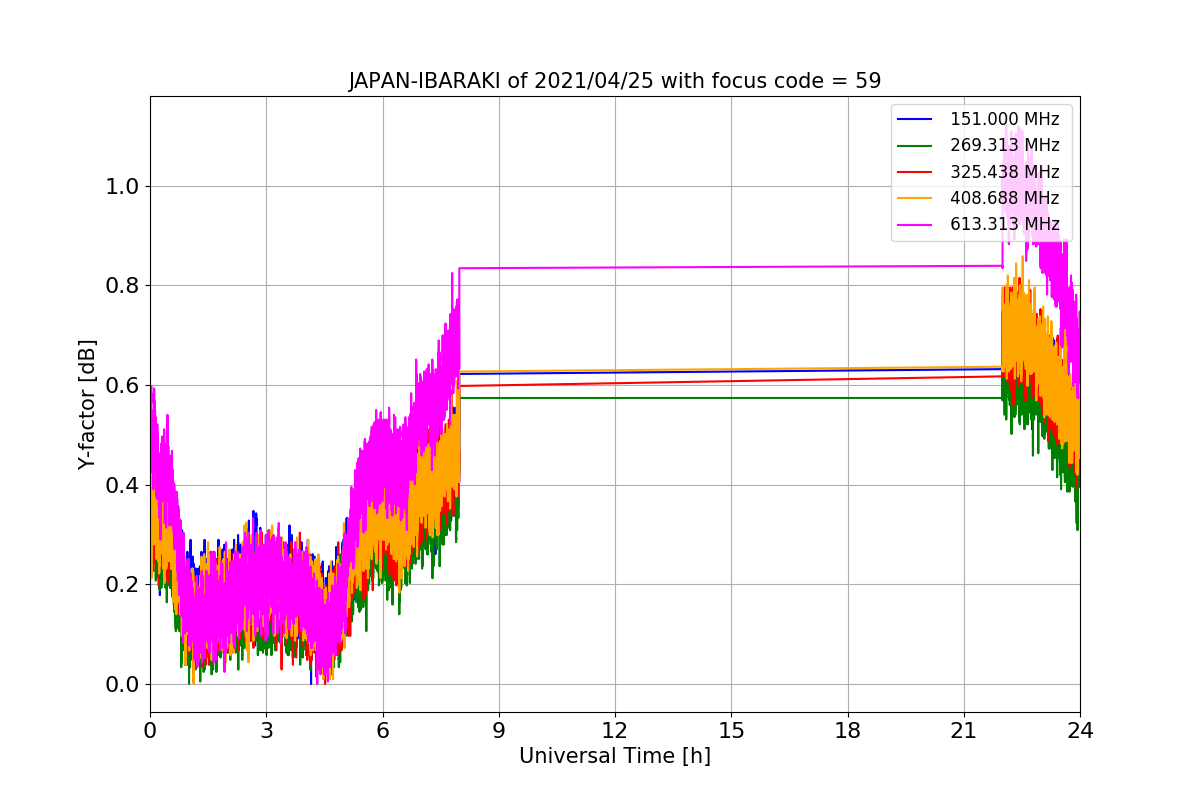The image size is (1200, 800).
Task: Click y-axis tick label 0.0
Action: [x=123, y=685]
